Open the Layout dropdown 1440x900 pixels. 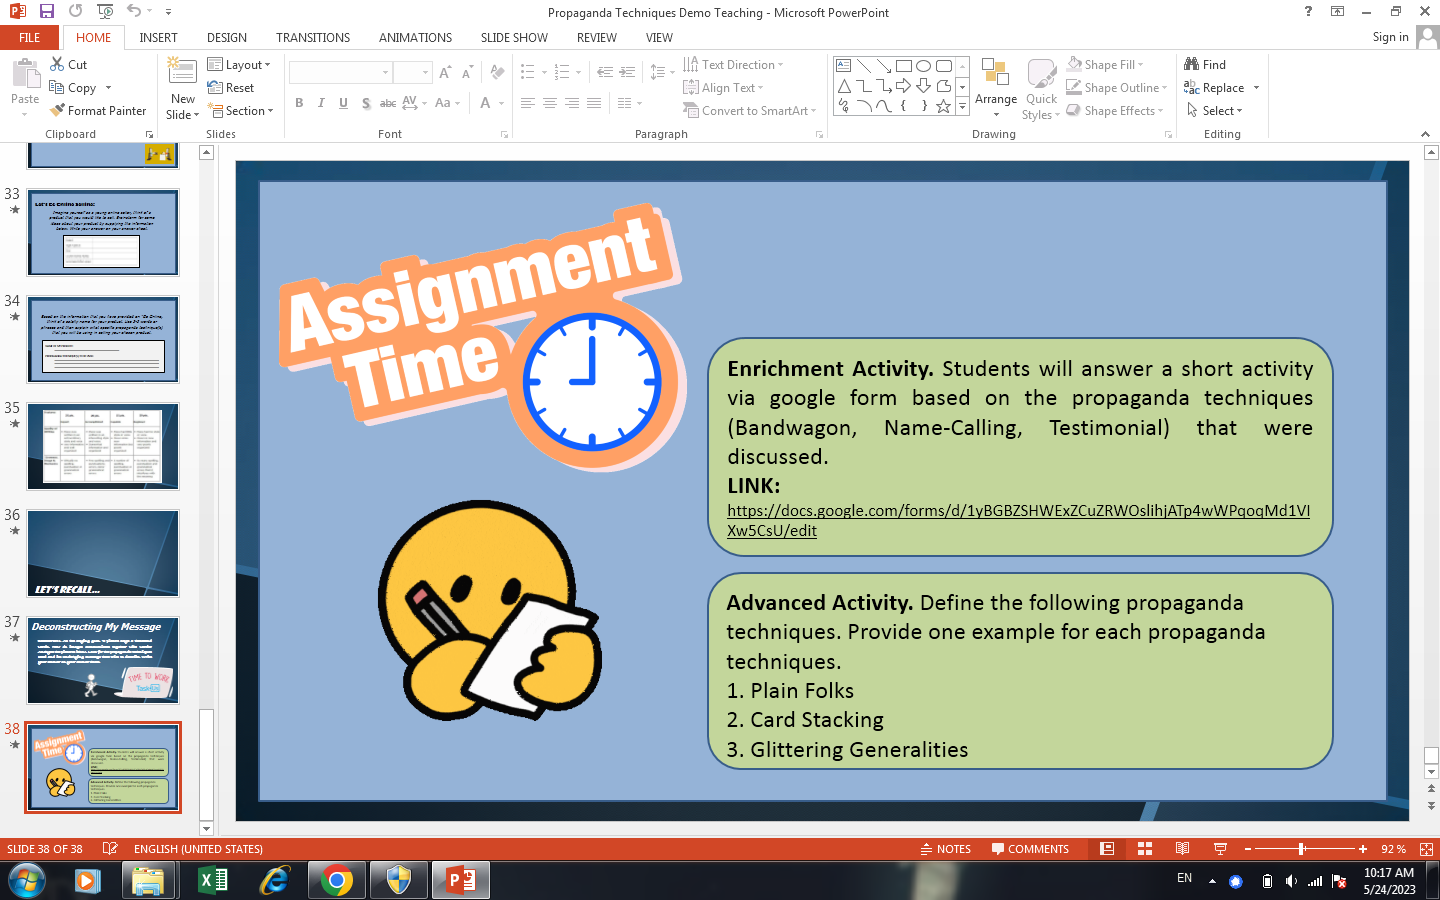(x=239, y=64)
